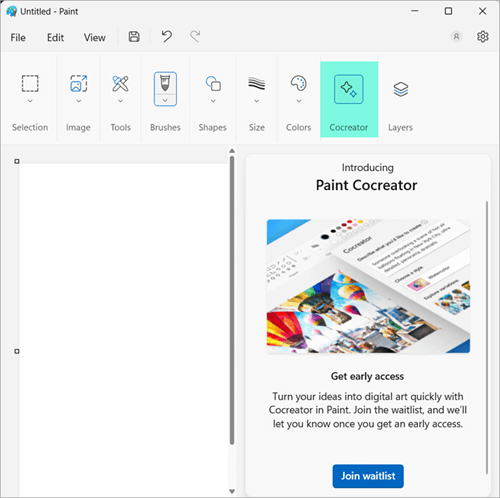Redo the last undone action
The width and height of the screenshot is (500, 498).
(195, 36)
